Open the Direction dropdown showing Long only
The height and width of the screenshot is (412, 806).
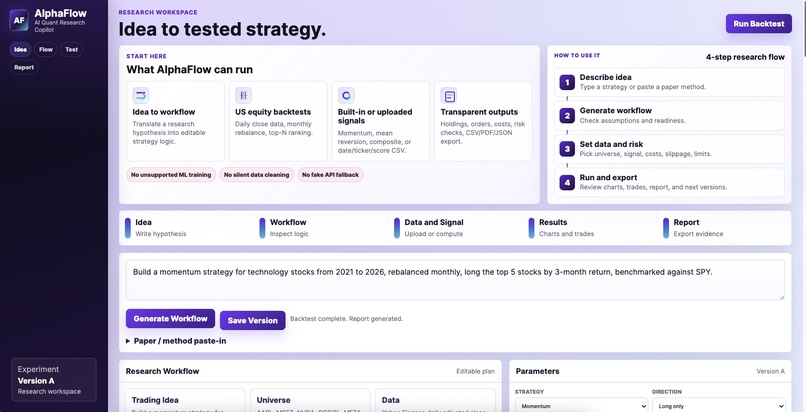click(719, 406)
